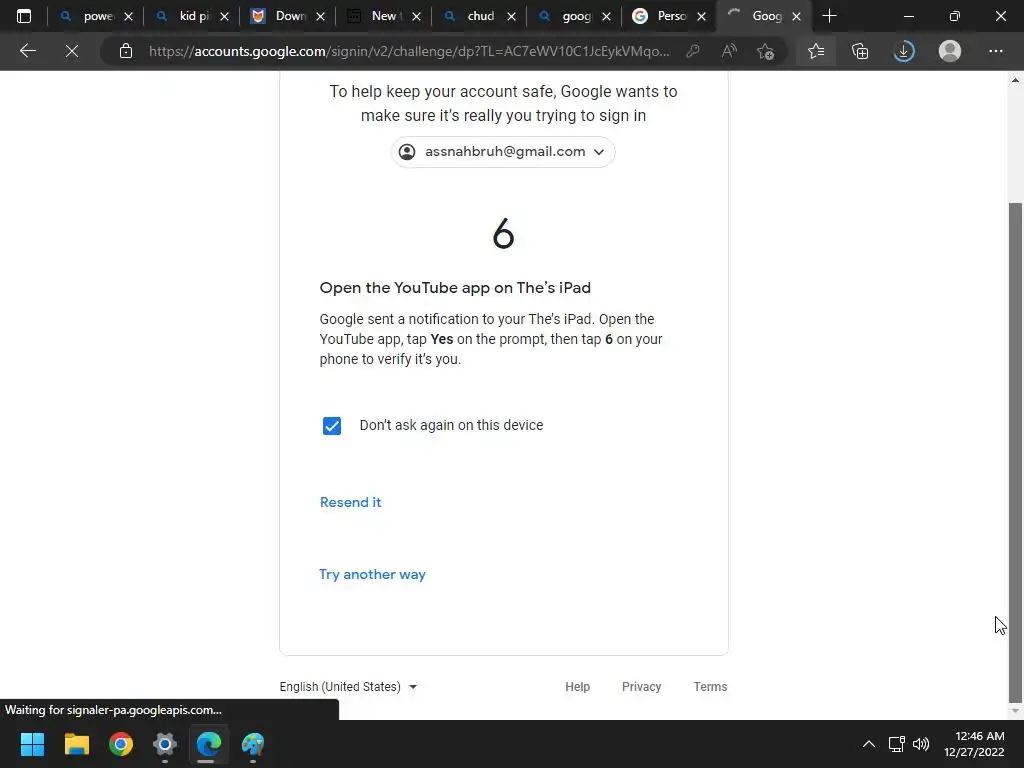Open the Collections icon
The width and height of the screenshot is (1024, 768).
coord(860,51)
